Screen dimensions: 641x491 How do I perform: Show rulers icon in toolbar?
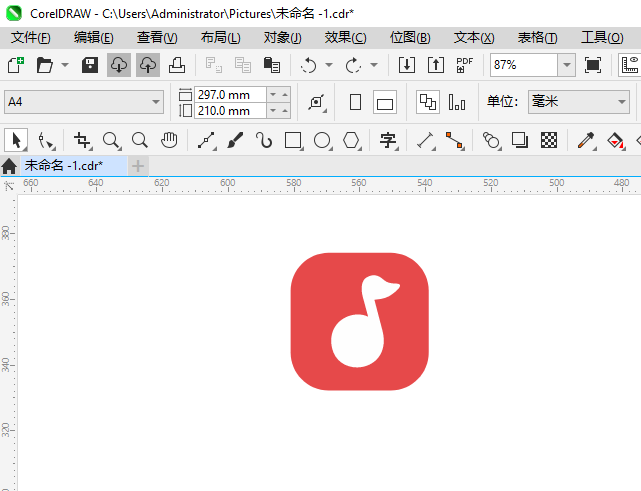tap(630, 65)
